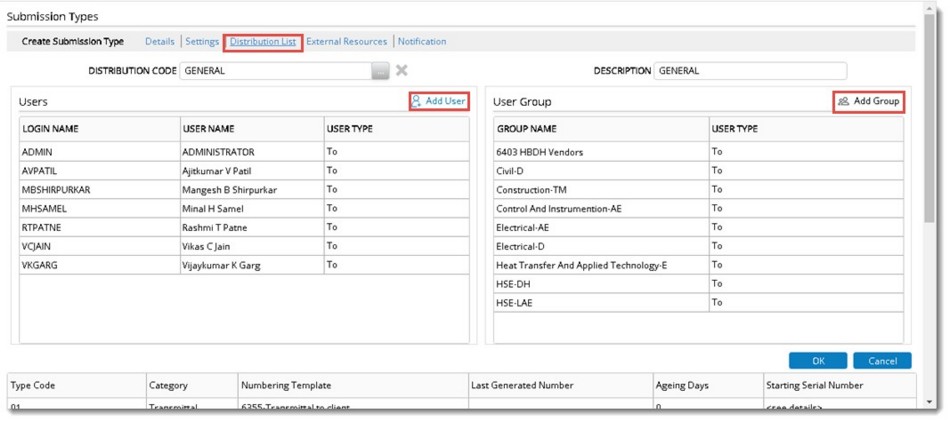Open the Notification tab
Image resolution: width=950 pixels, height=422 pixels.
pos(422,42)
